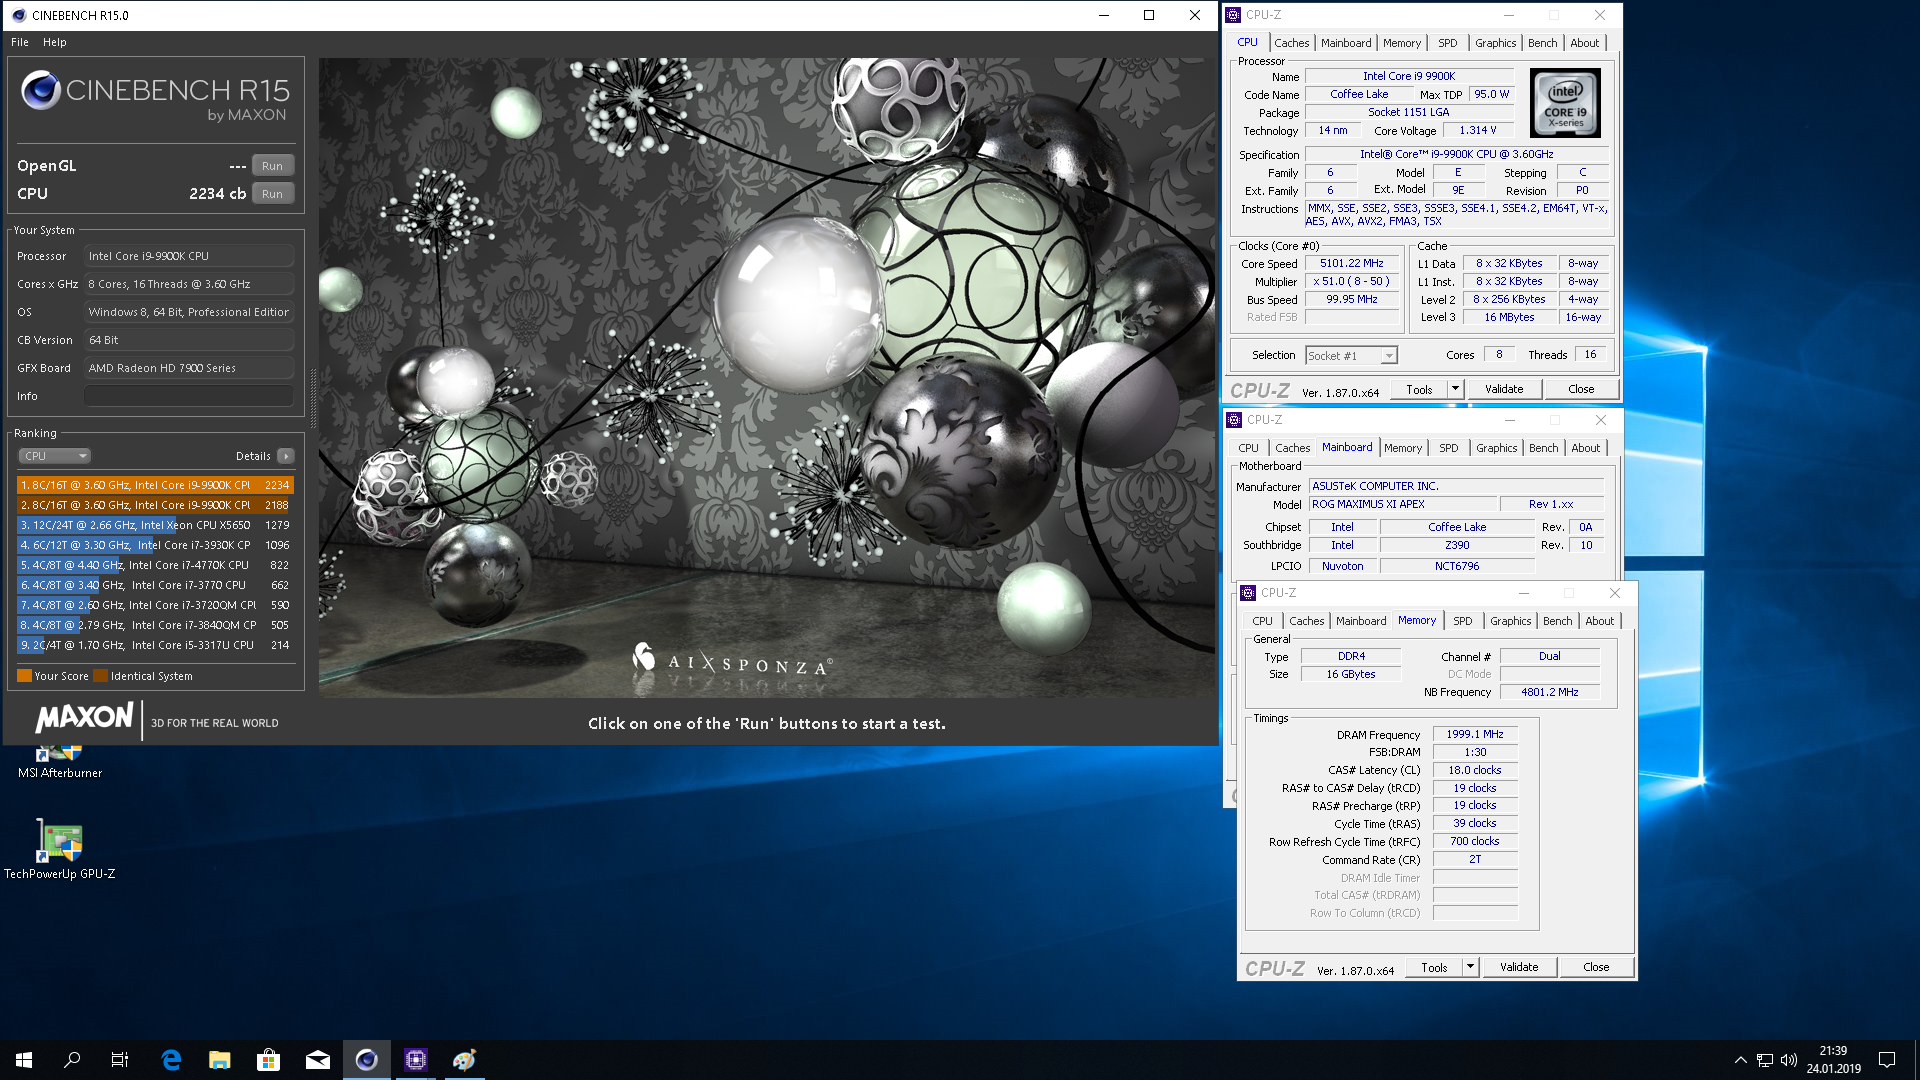Open Microsoft Store from taskbar
The image size is (1920, 1080).
coord(269,1060)
